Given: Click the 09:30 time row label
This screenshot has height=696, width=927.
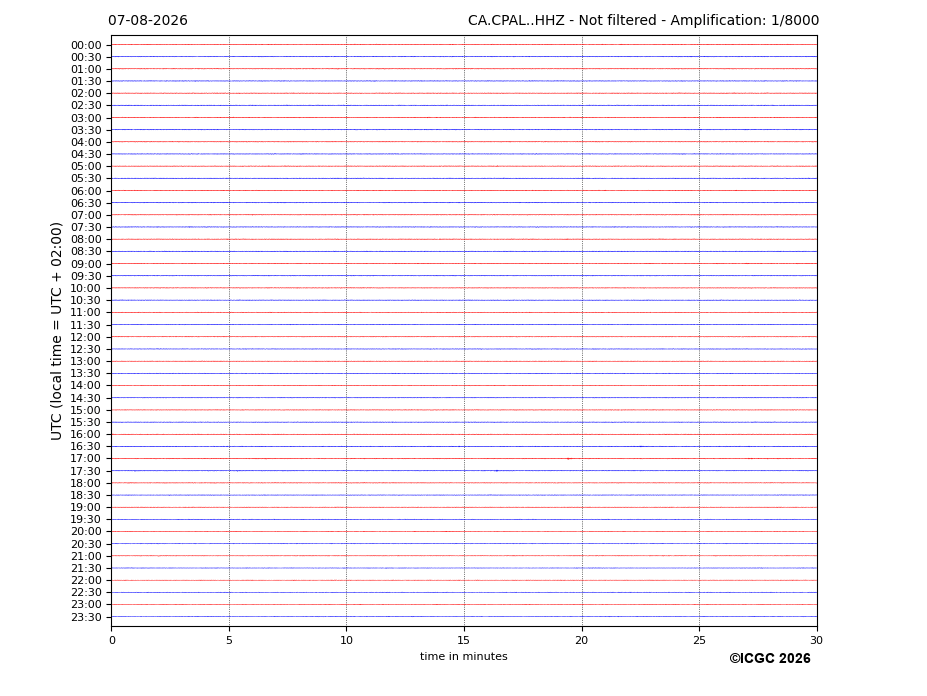Looking at the screenshot, I should point(86,276).
